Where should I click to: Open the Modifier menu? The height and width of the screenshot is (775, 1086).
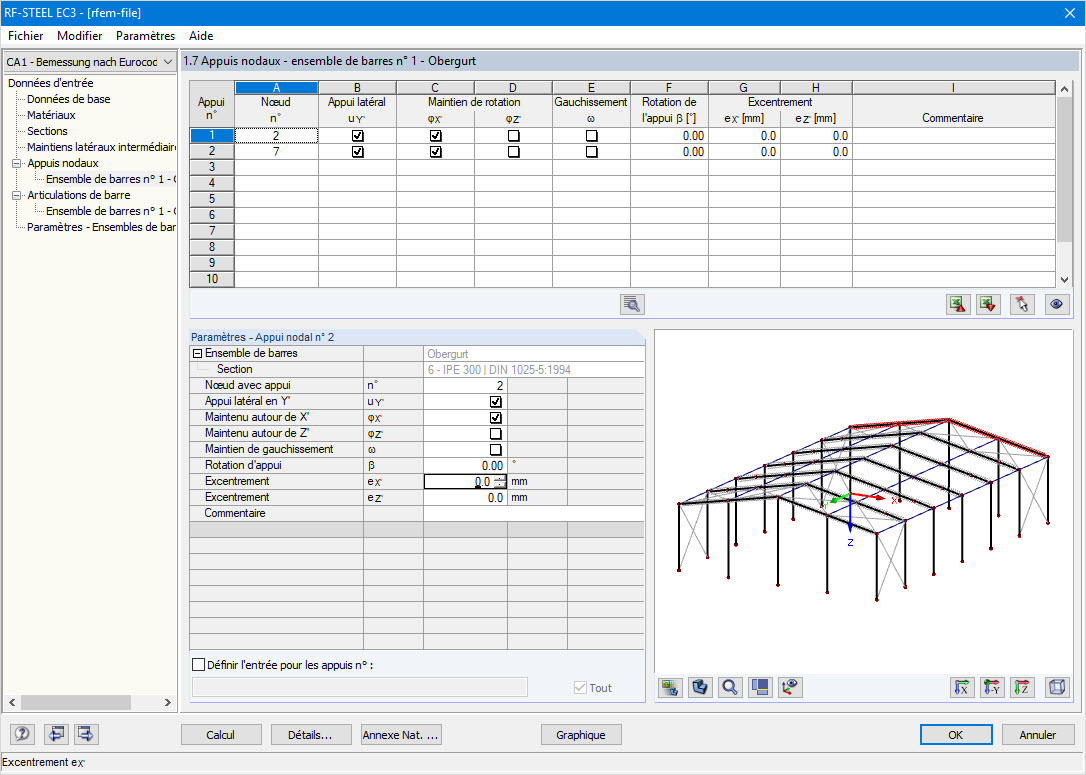tap(80, 36)
